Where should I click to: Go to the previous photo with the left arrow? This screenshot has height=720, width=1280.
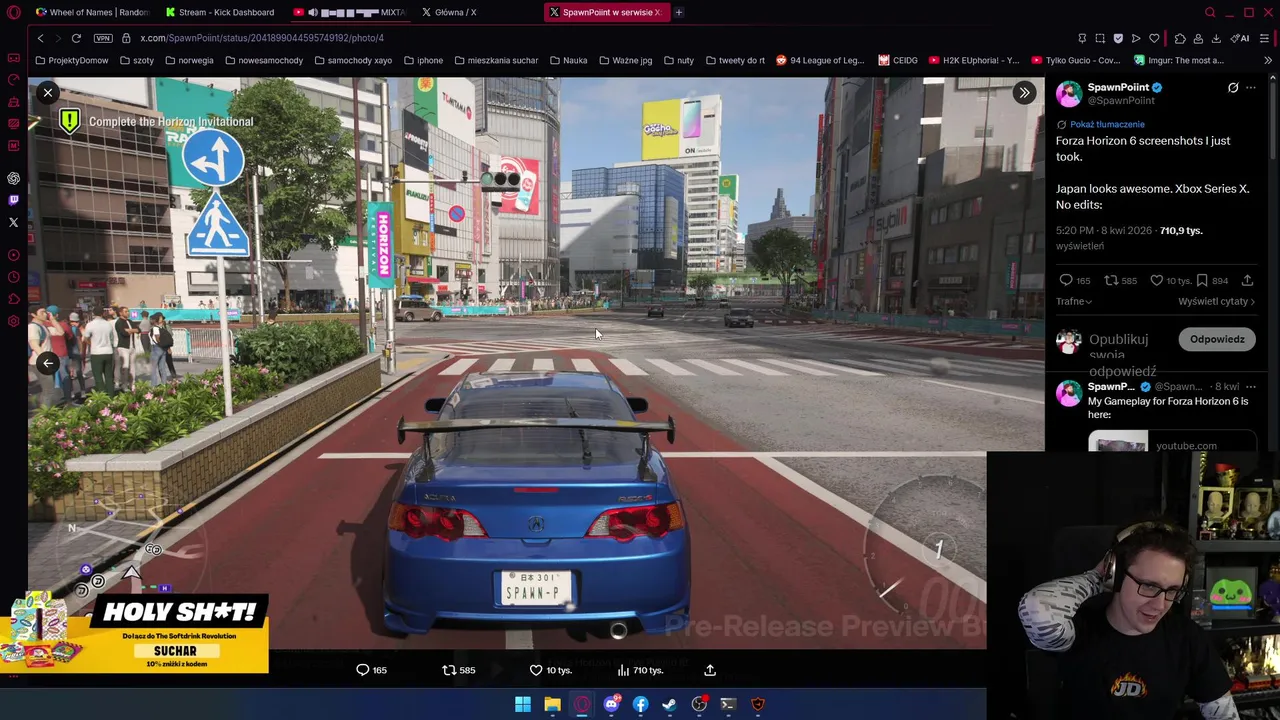point(47,363)
